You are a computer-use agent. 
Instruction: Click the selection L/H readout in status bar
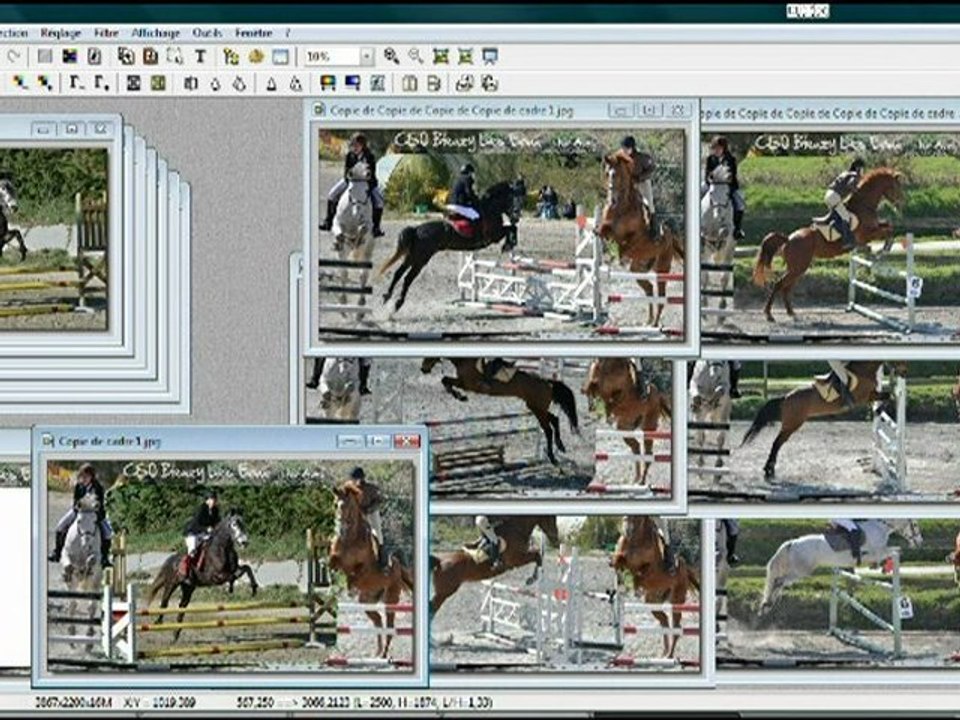364,702
